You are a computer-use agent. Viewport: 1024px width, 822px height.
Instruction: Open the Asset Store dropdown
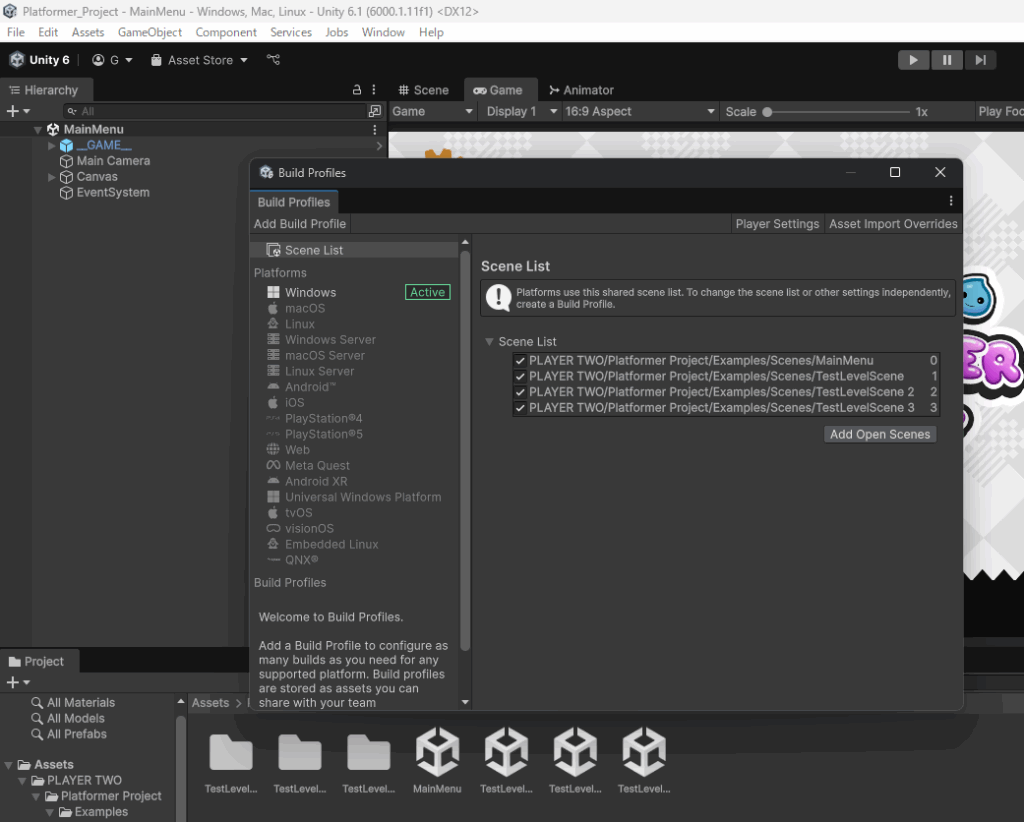click(199, 60)
